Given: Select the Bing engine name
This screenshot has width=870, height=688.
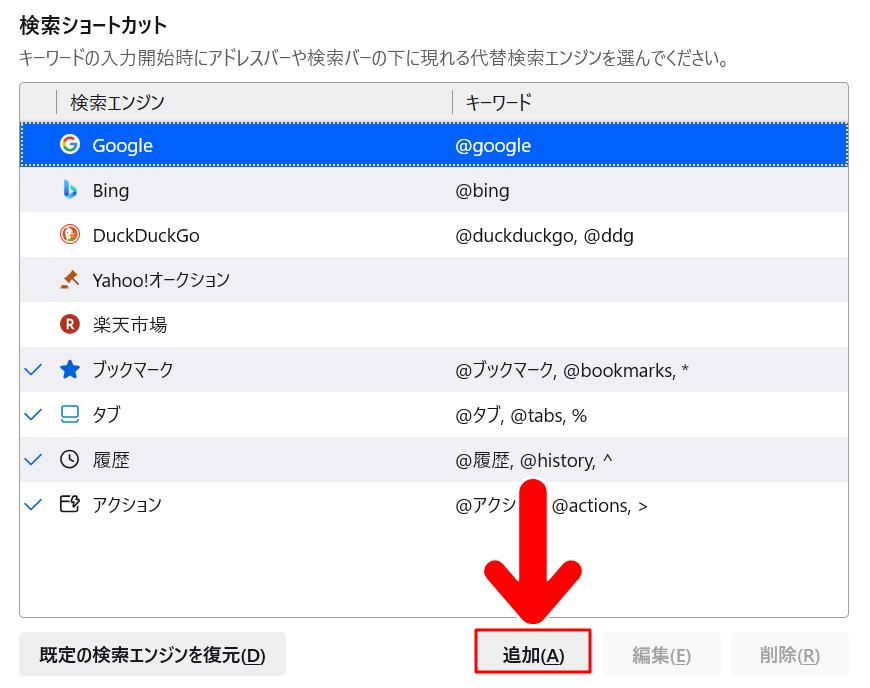Looking at the screenshot, I should (x=111, y=190).
